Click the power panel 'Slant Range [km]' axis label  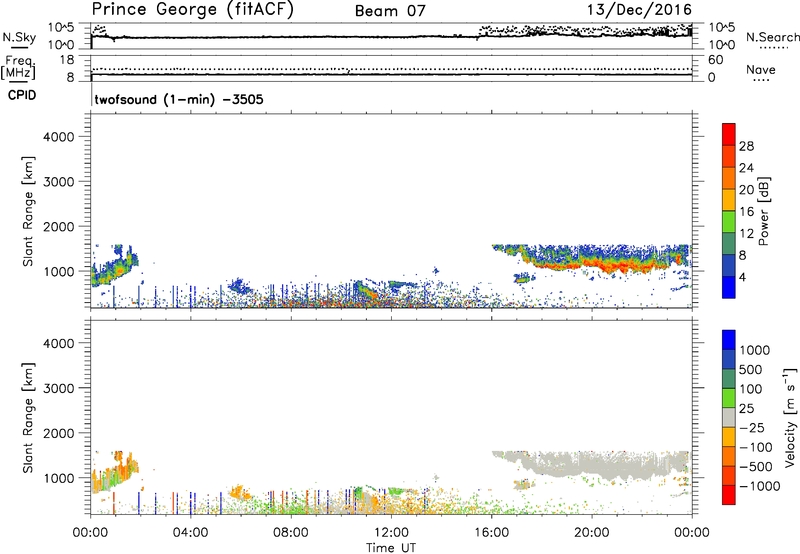click(x=28, y=211)
